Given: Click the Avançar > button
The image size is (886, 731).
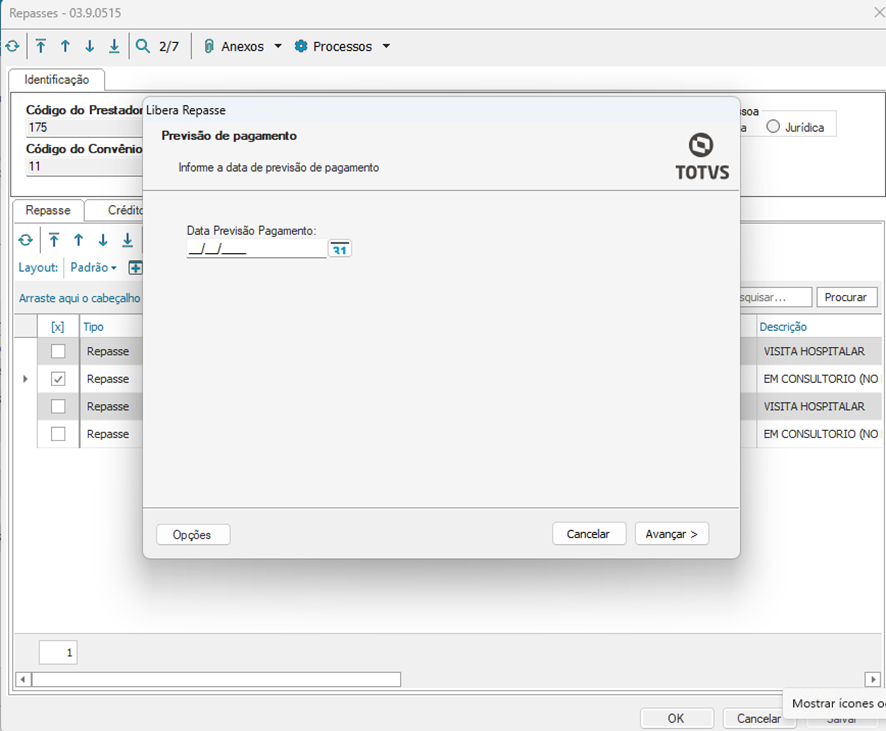Looking at the screenshot, I should (672, 534).
